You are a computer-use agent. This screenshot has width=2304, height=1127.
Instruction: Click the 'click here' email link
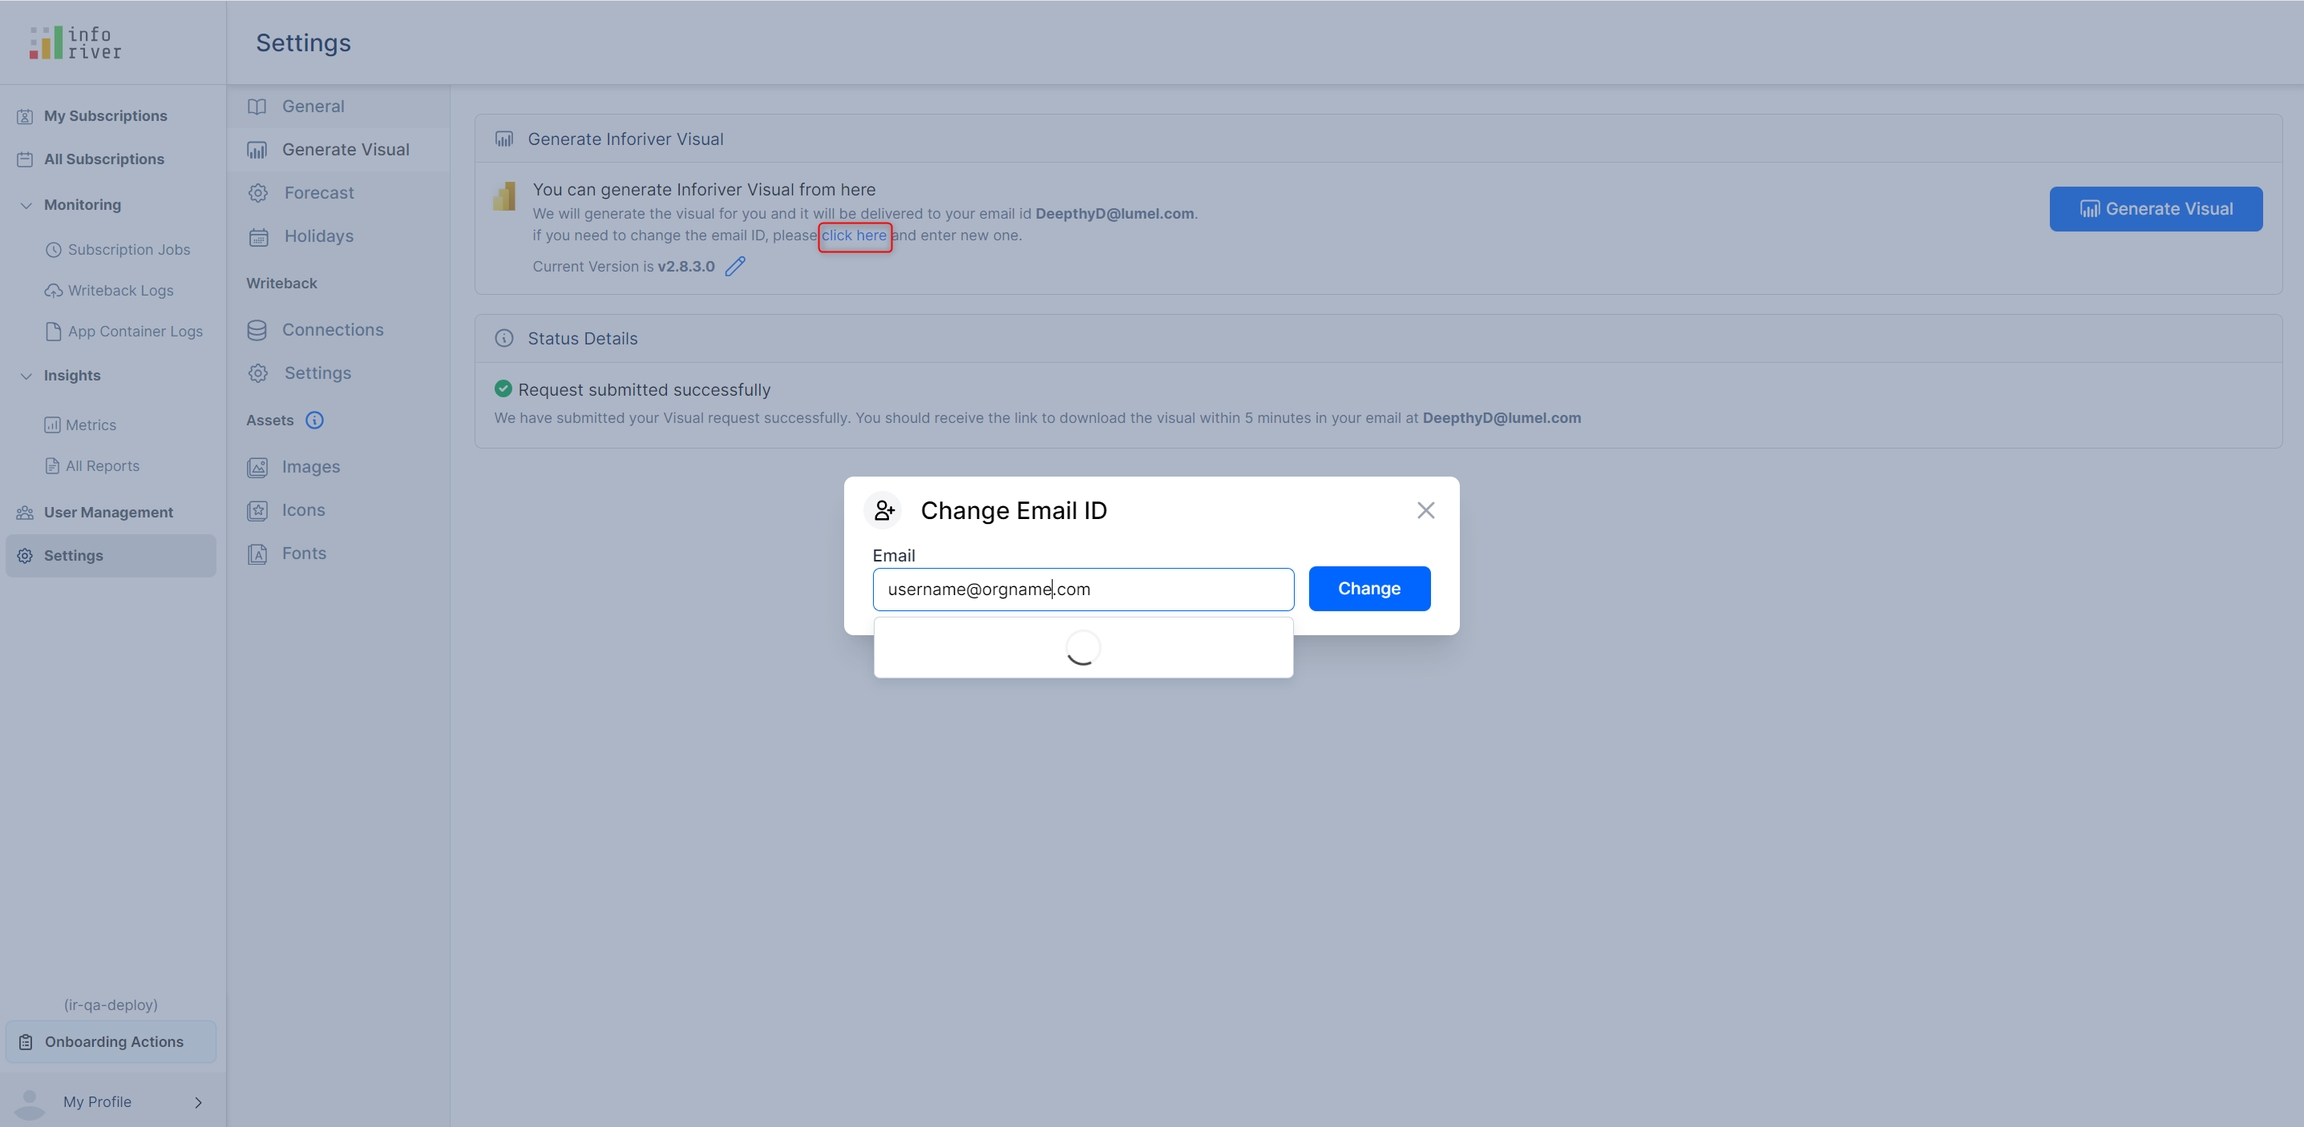click(854, 236)
